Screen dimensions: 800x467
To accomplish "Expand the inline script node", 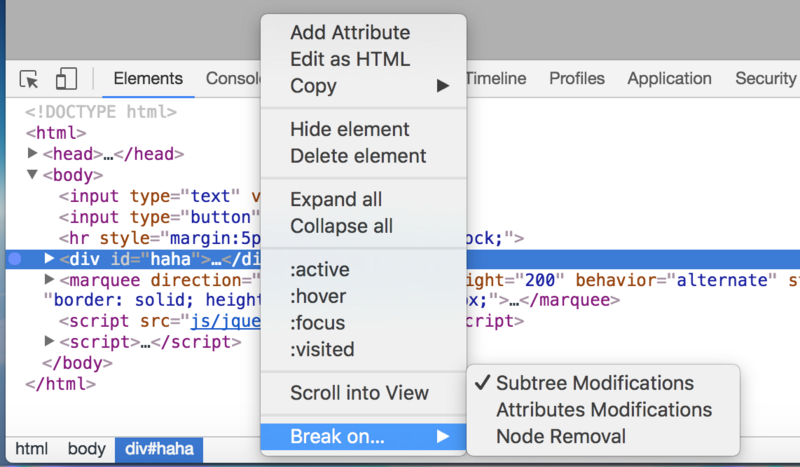I will (49, 342).
